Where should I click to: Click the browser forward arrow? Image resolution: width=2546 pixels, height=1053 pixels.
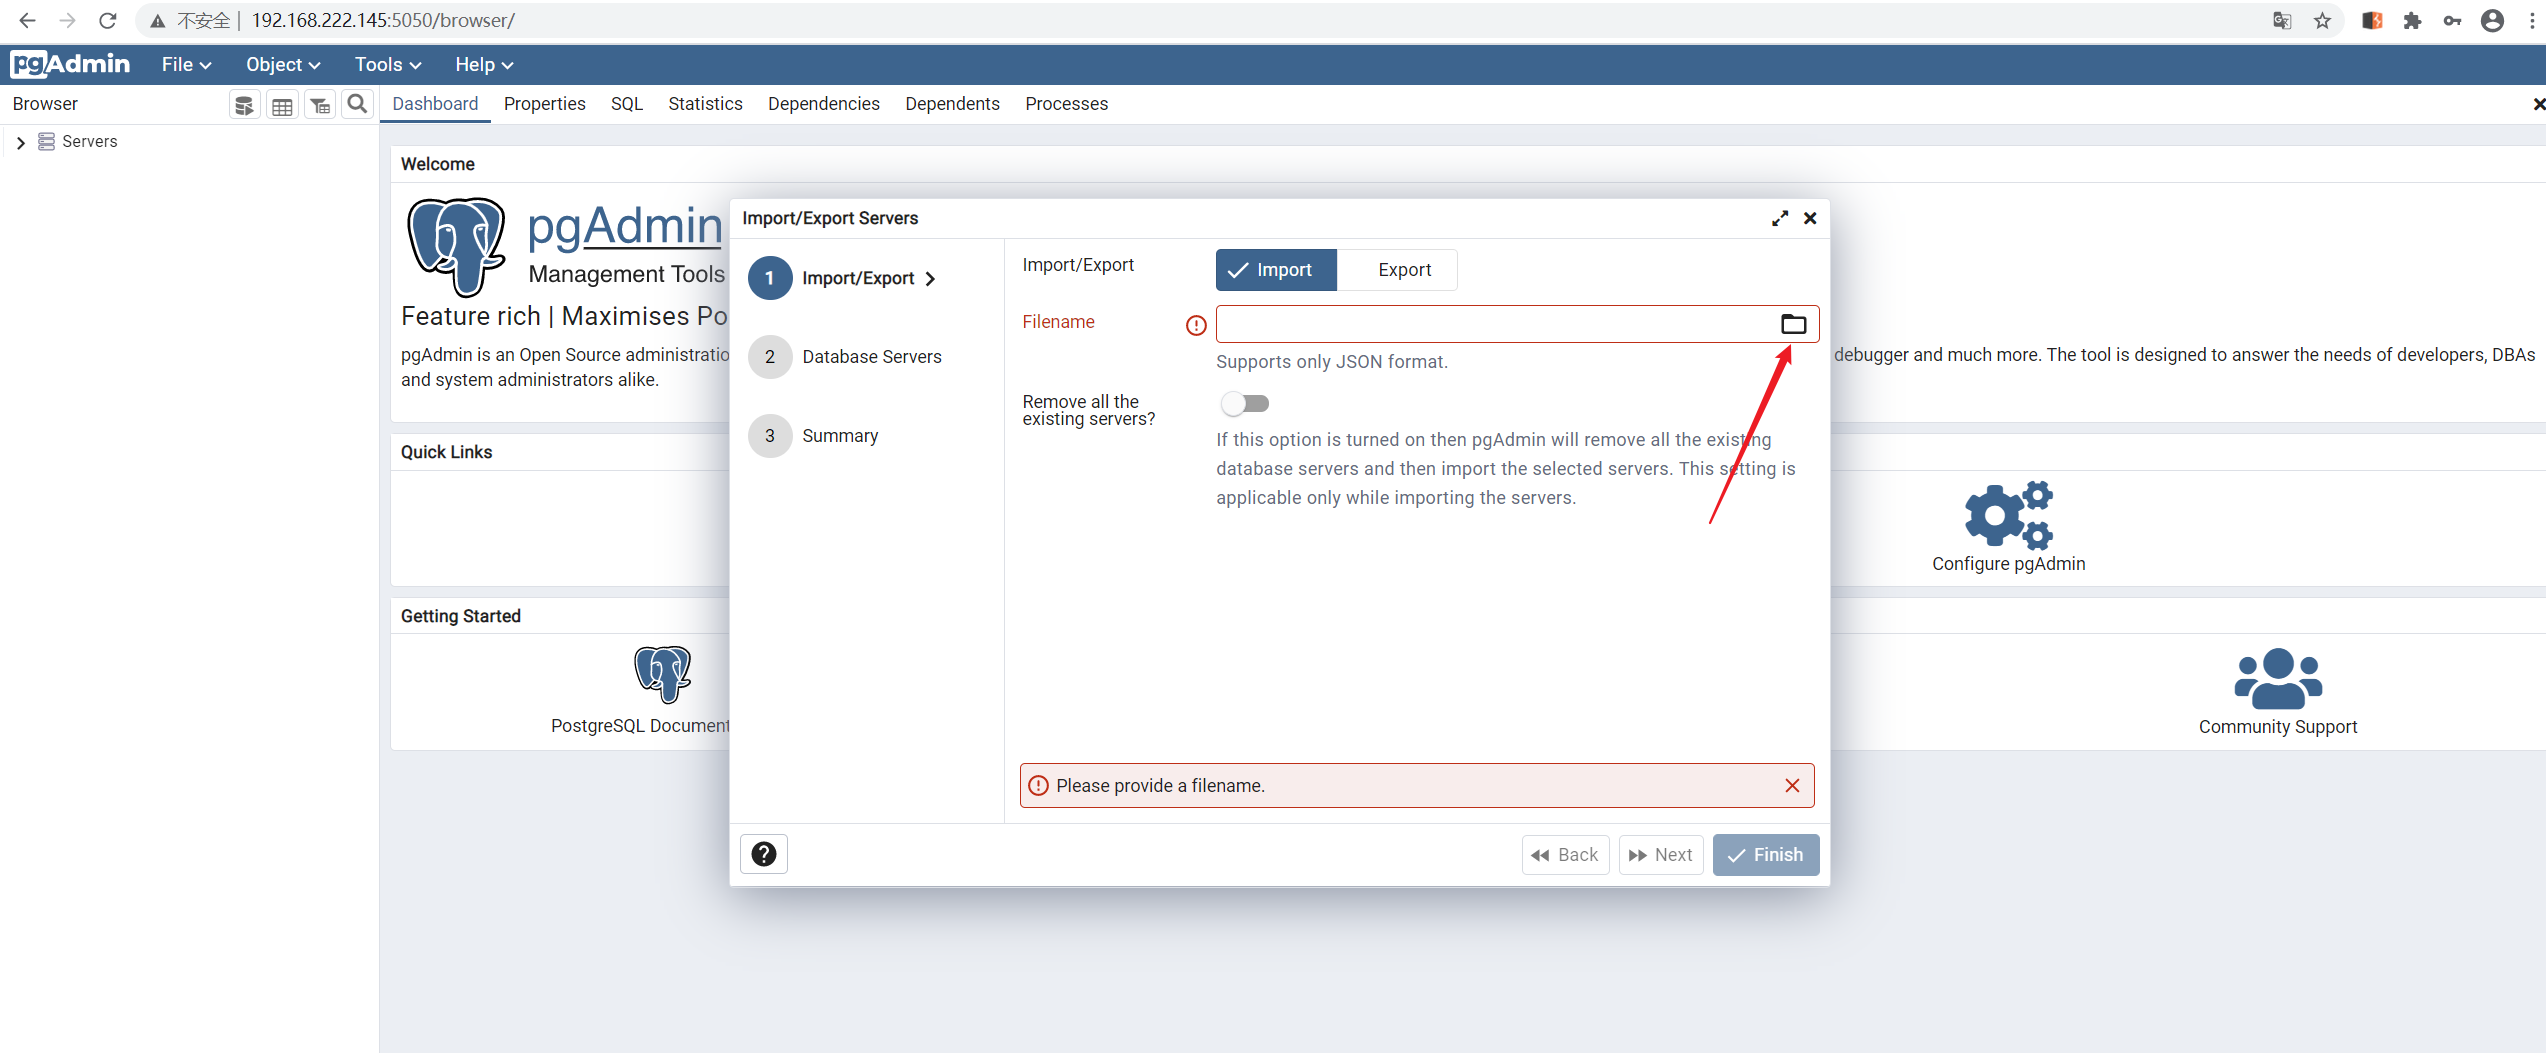67,20
